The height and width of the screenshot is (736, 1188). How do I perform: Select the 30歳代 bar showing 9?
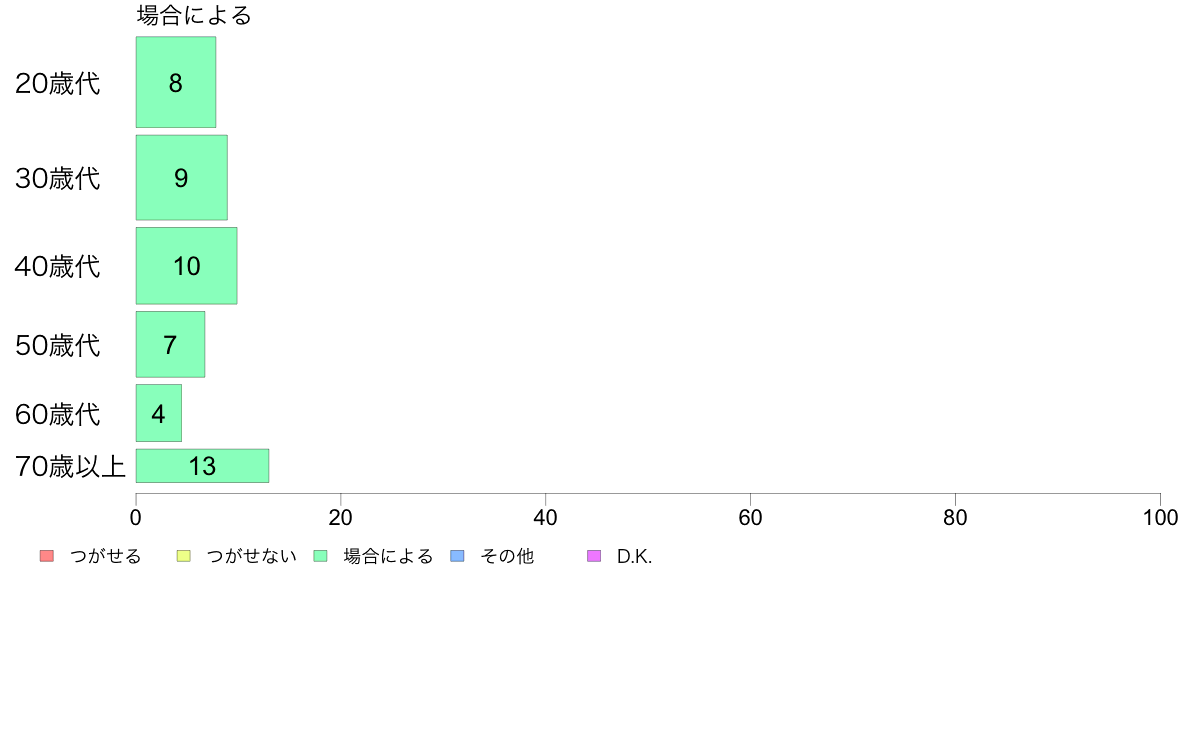pyautogui.click(x=182, y=177)
